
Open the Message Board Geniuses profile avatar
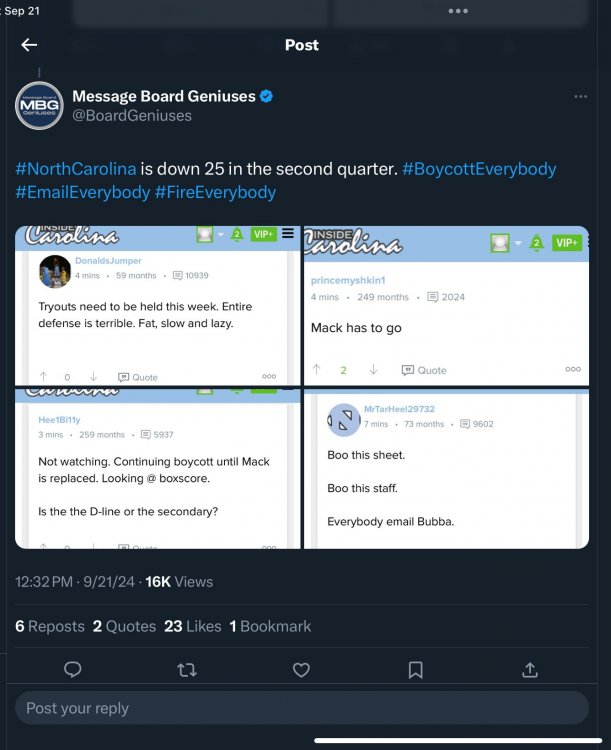click(x=40, y=106)
